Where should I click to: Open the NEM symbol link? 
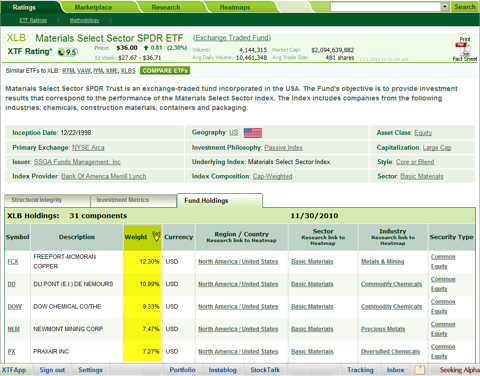click(x=14, y=329)
